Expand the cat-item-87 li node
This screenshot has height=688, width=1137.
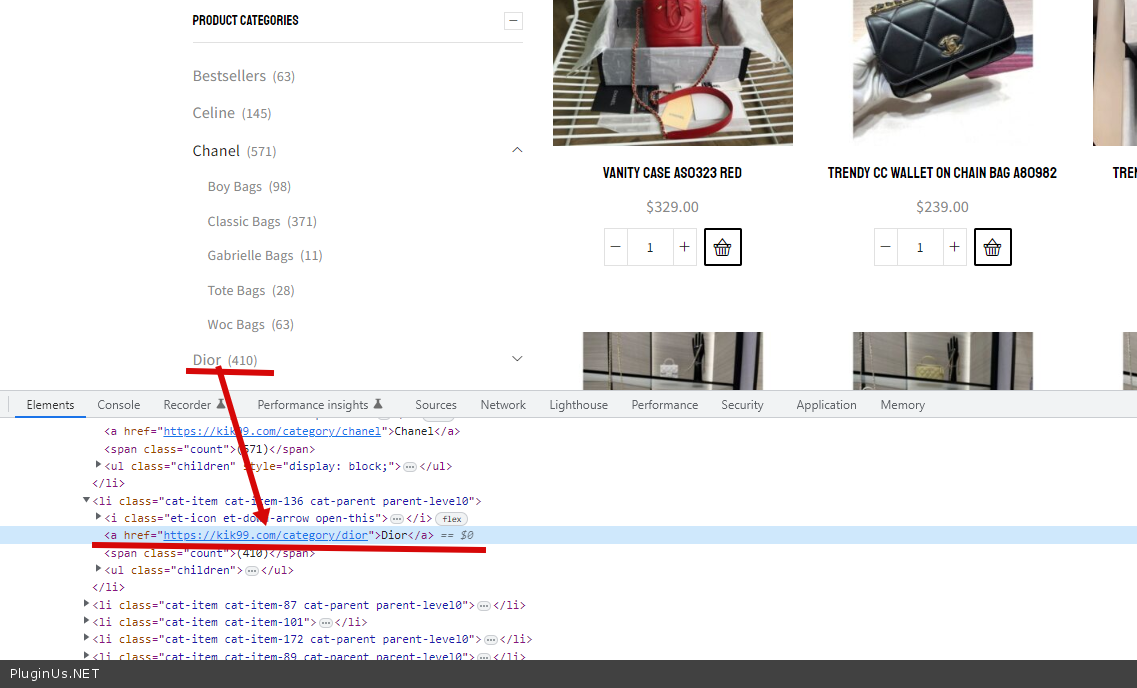(87, 605)
